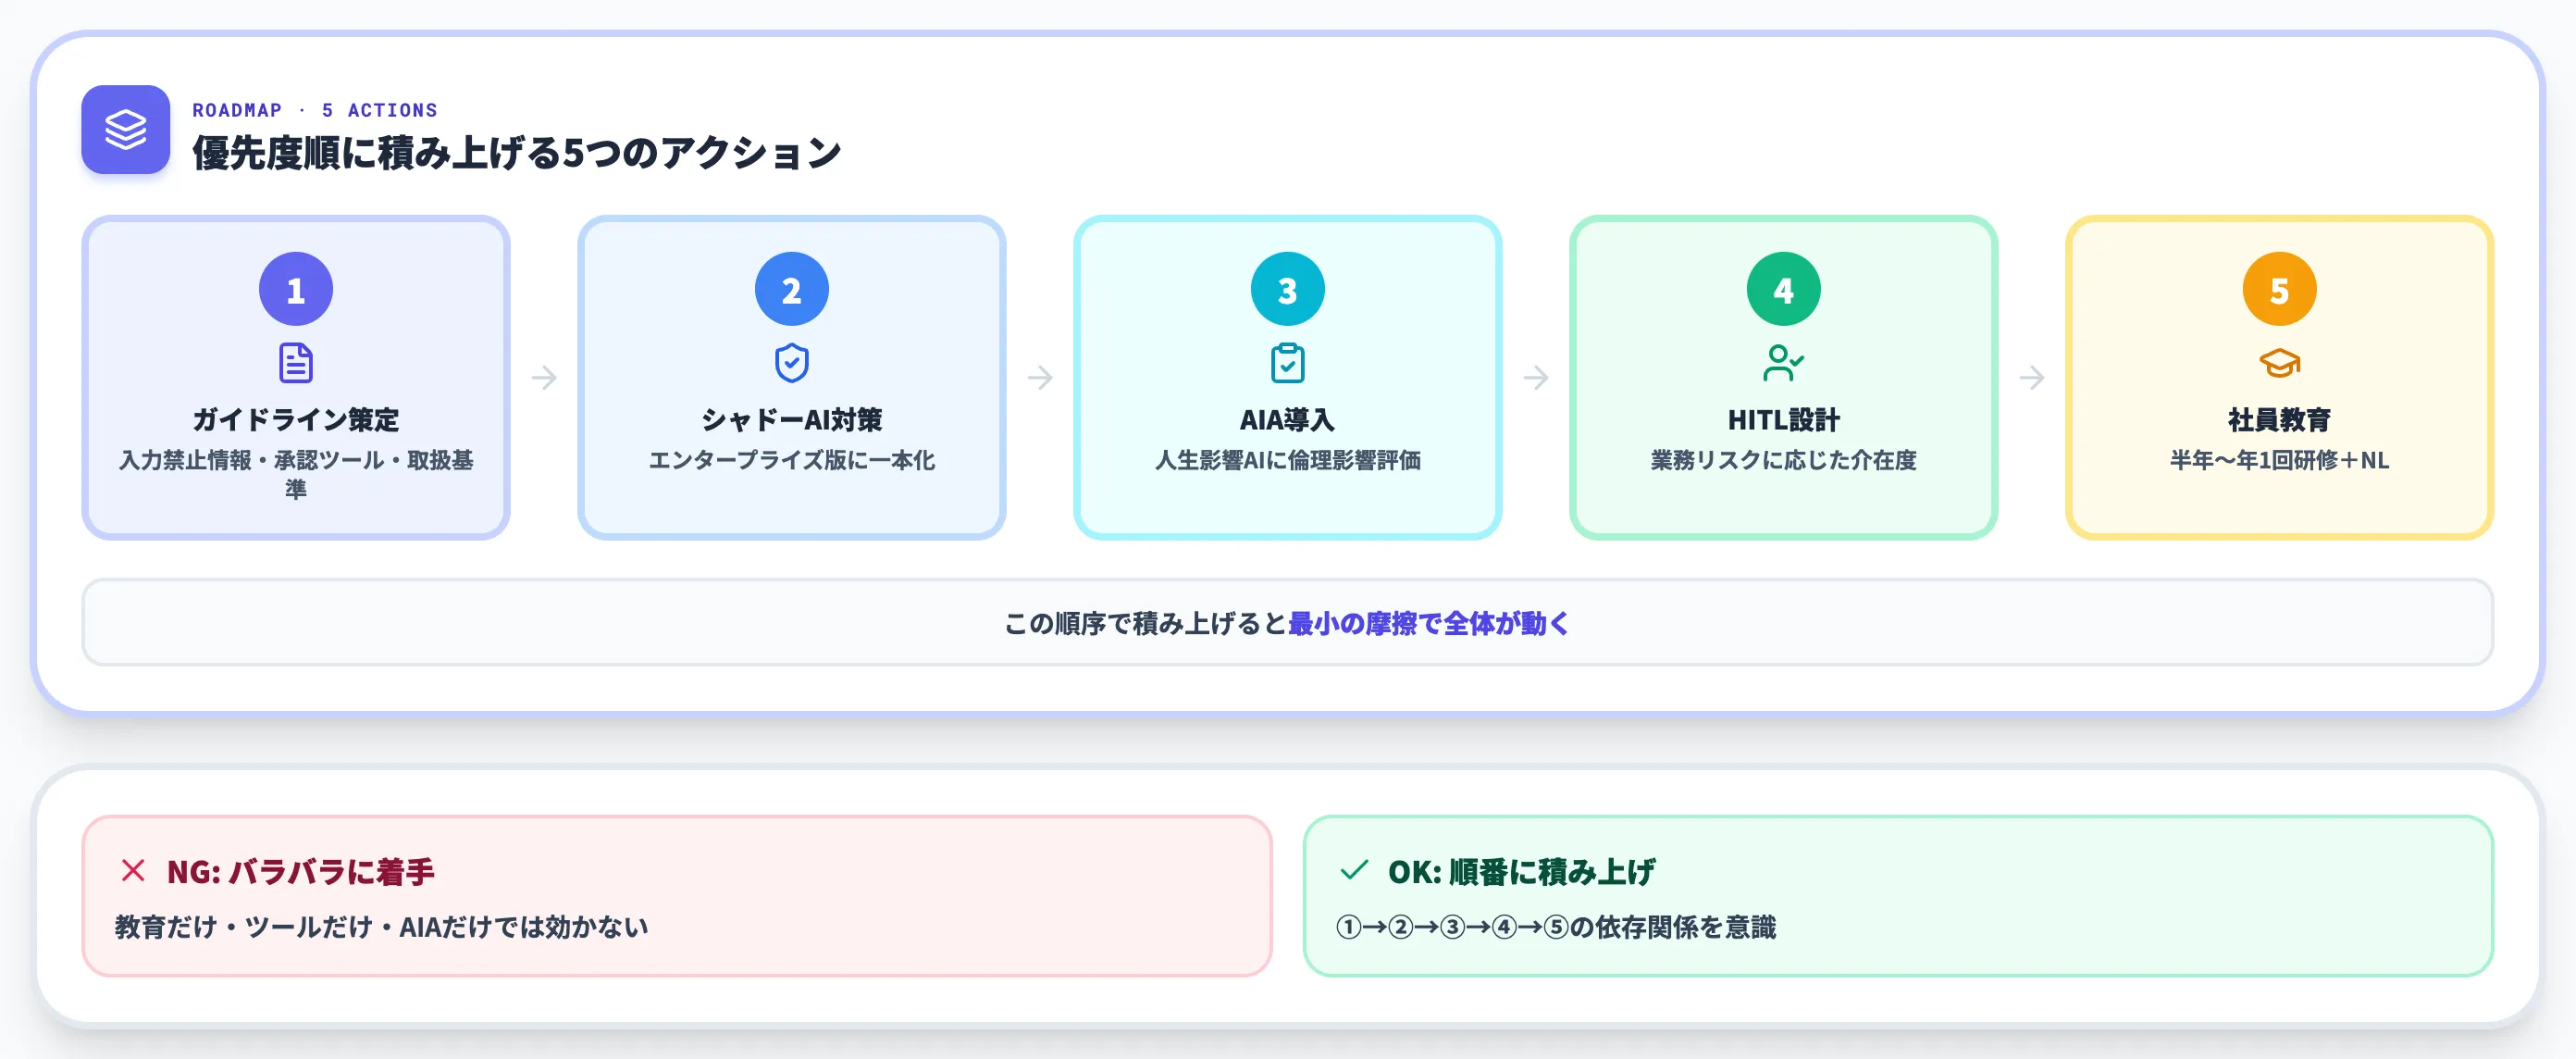Click the clipboard check icon in AIA導入 card
Screen dimensions: 2576x1059
(1288, 363)
